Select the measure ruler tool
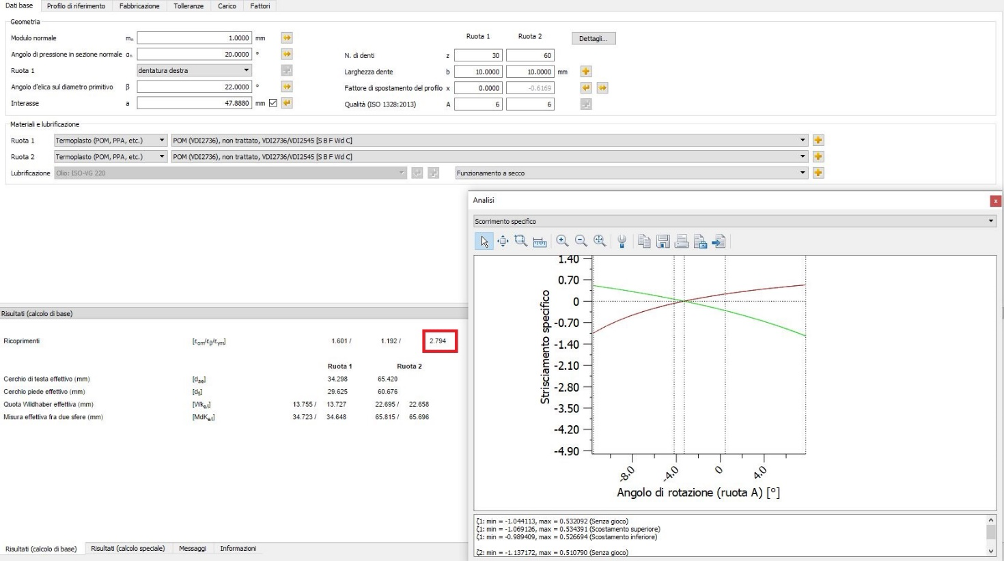The image size is (1004, 562). click(539, 241)
